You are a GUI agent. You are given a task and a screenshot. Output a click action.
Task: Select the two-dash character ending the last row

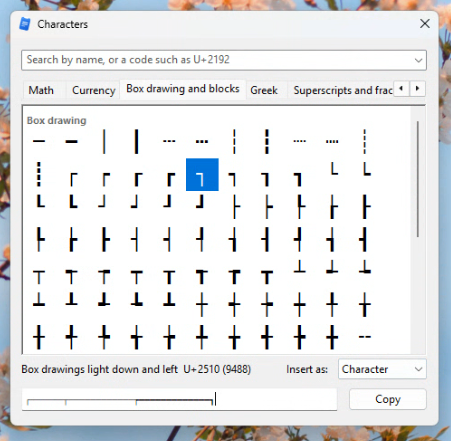(365, 337)
